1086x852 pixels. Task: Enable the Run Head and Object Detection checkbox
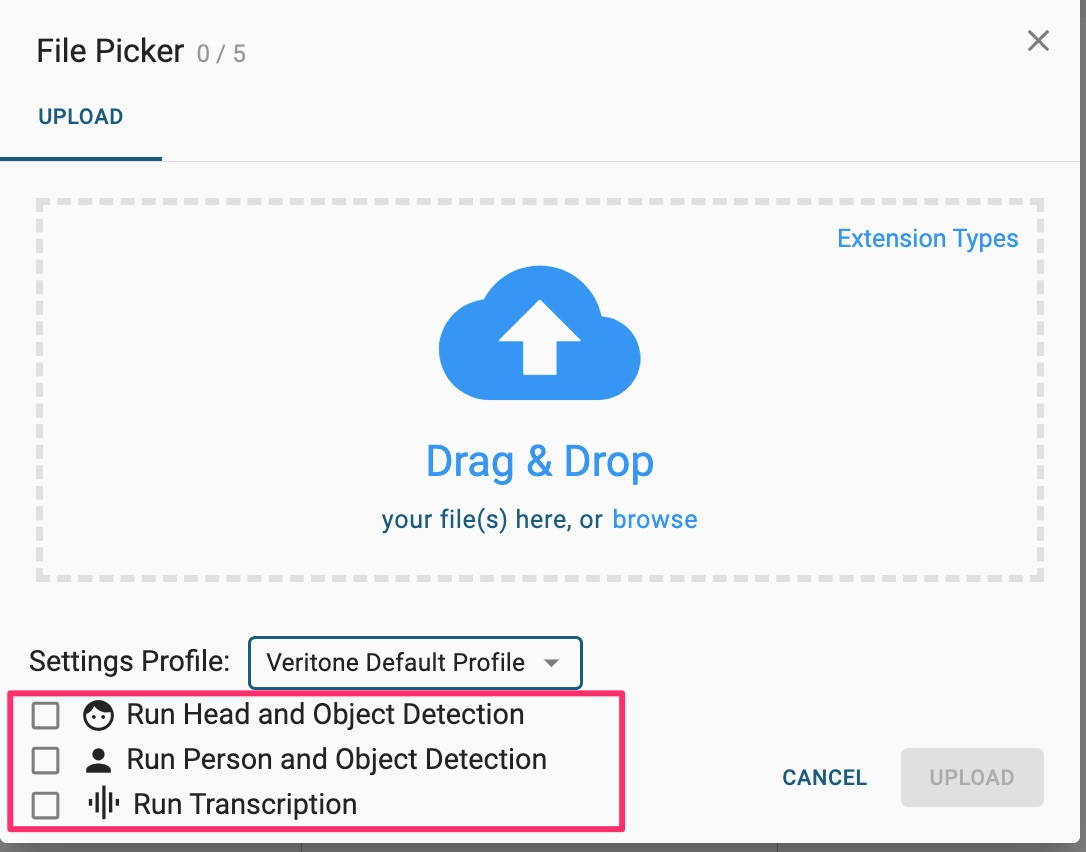[x=46, y=716]
